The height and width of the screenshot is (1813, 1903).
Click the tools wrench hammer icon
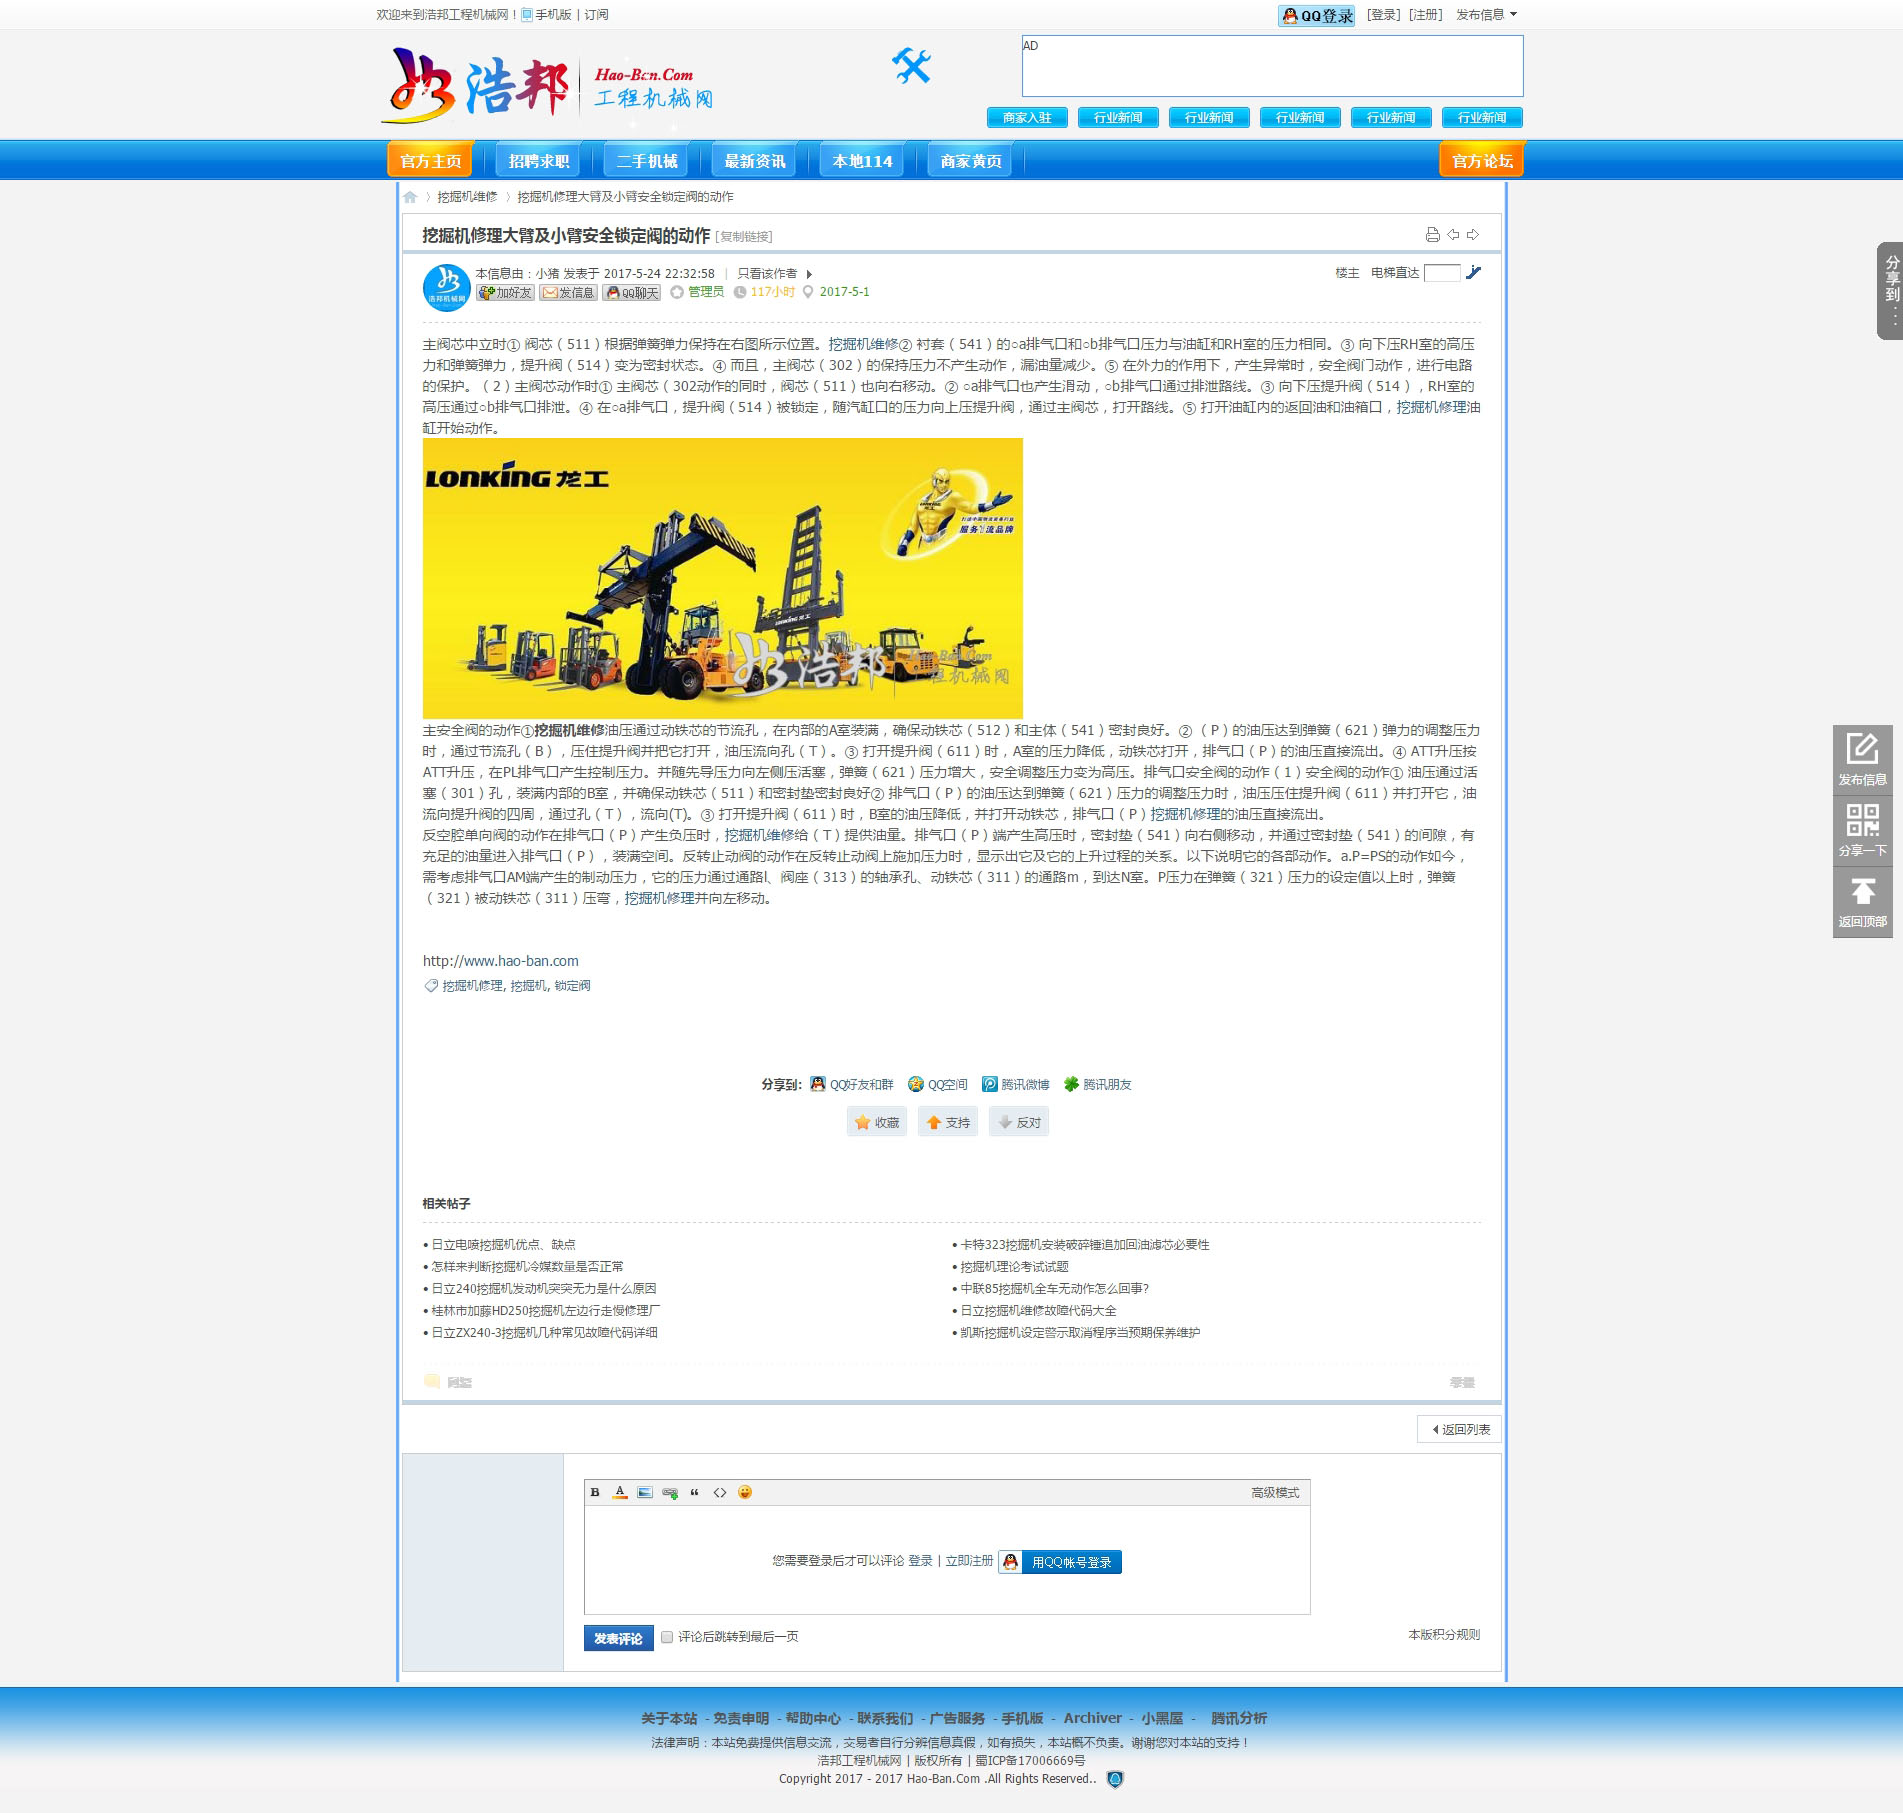[x=911, y=66]
